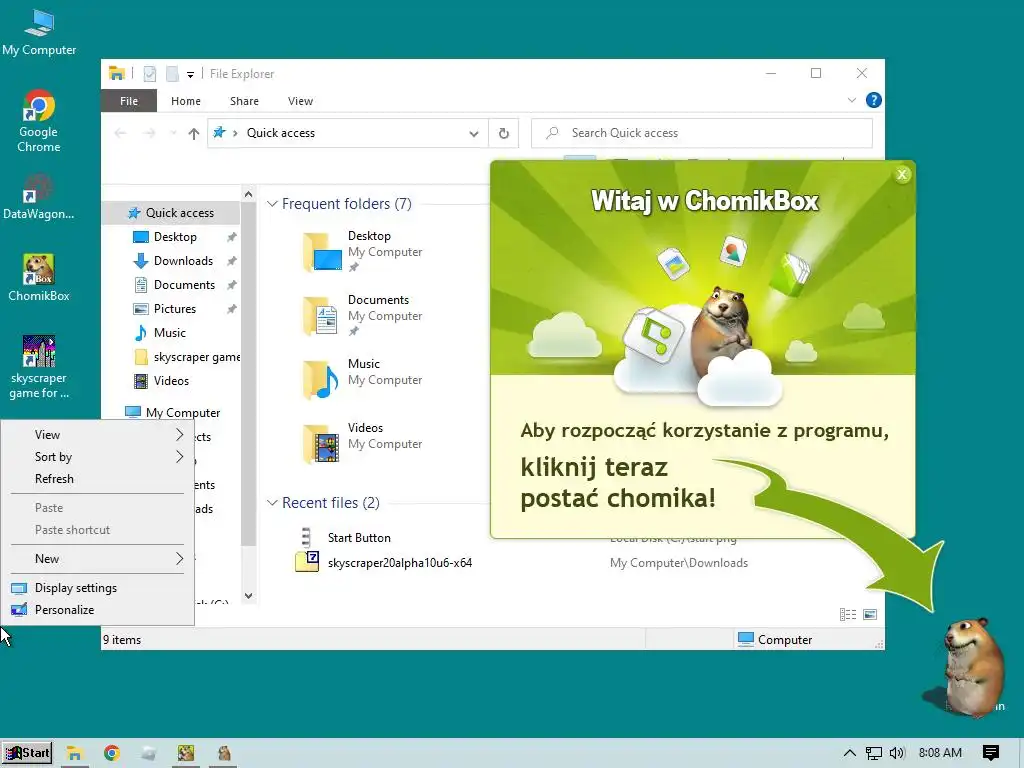
Task: Select the ChomikBox desktop shortcut icon
Action: (x=39, y=278)
